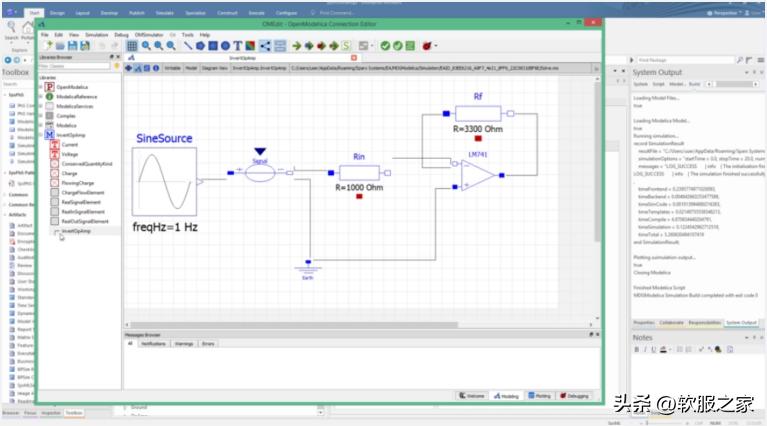Screen dimensions: 767x426
Task: Expand the OpenModelica library node
Action: point(40,86)
